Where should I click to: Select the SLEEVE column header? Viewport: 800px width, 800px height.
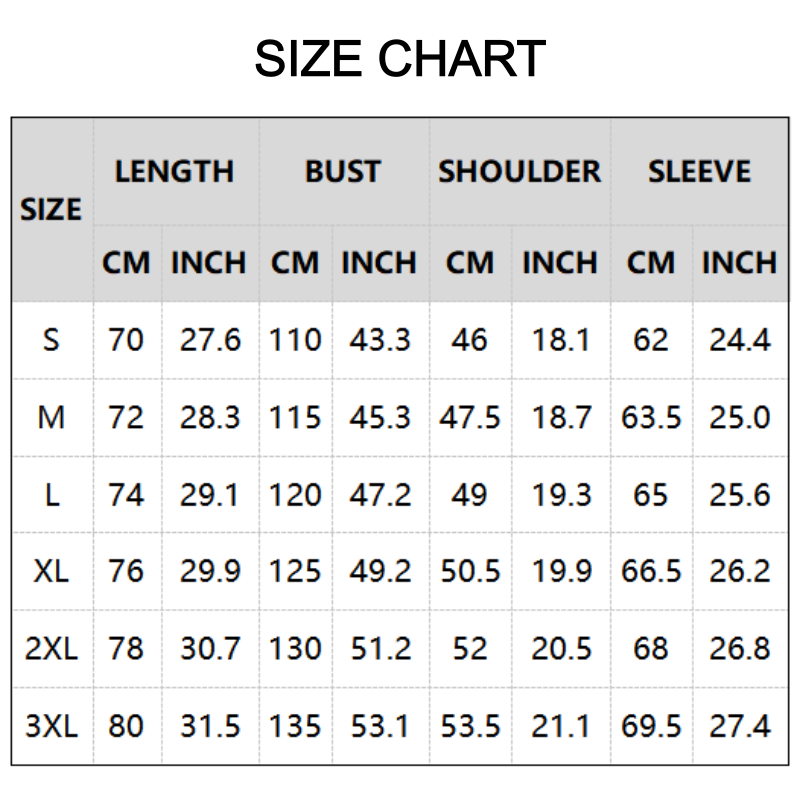coord(699,171)
